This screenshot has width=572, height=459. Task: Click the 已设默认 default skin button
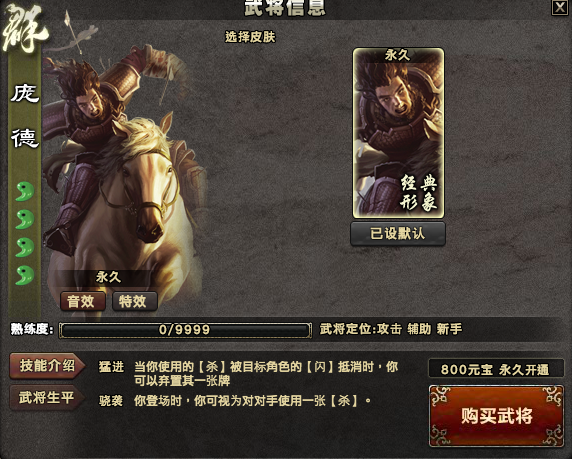(398, 233)
